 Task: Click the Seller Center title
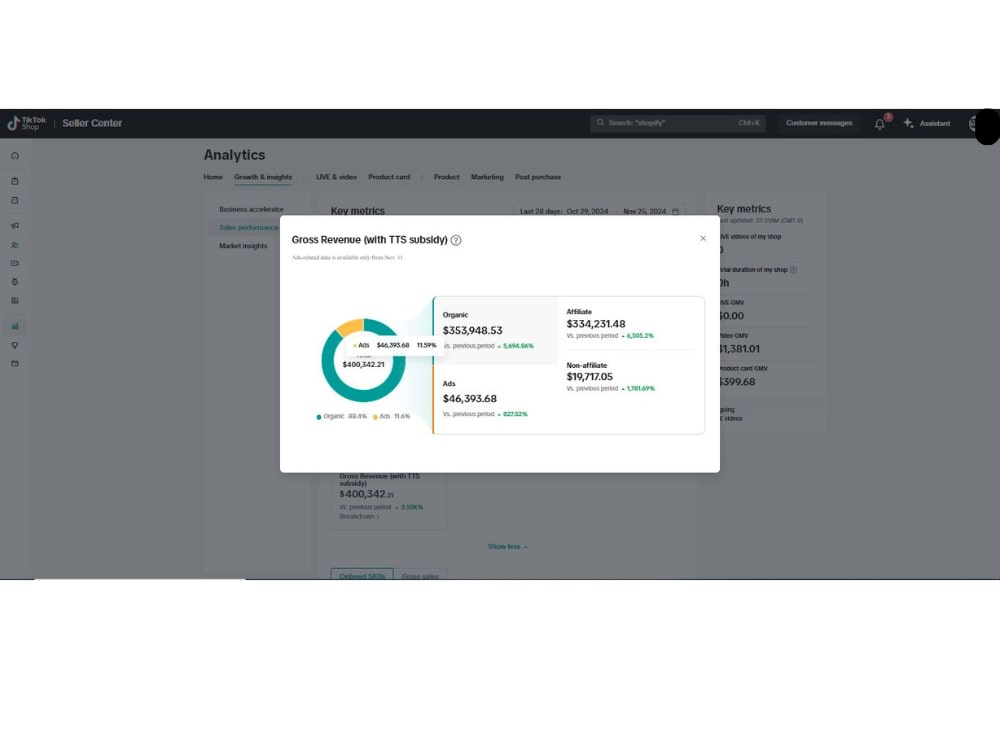coord(92,123)
